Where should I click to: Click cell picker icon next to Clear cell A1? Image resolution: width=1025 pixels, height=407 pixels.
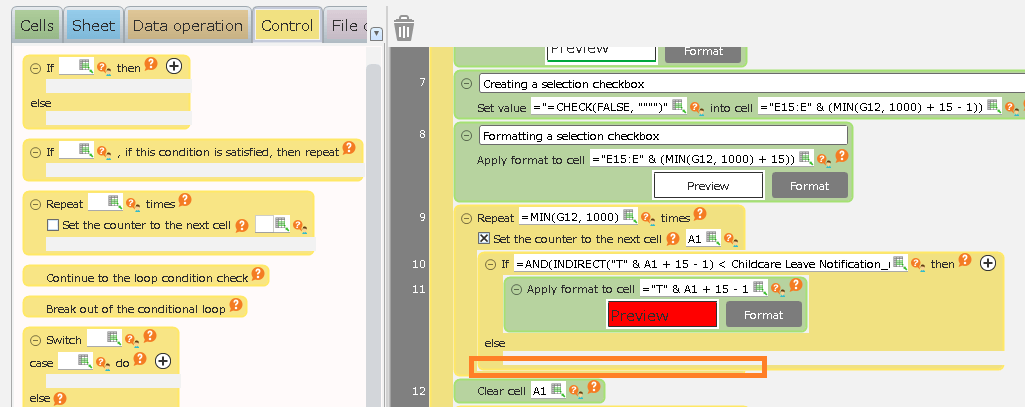tap(557, 390)
